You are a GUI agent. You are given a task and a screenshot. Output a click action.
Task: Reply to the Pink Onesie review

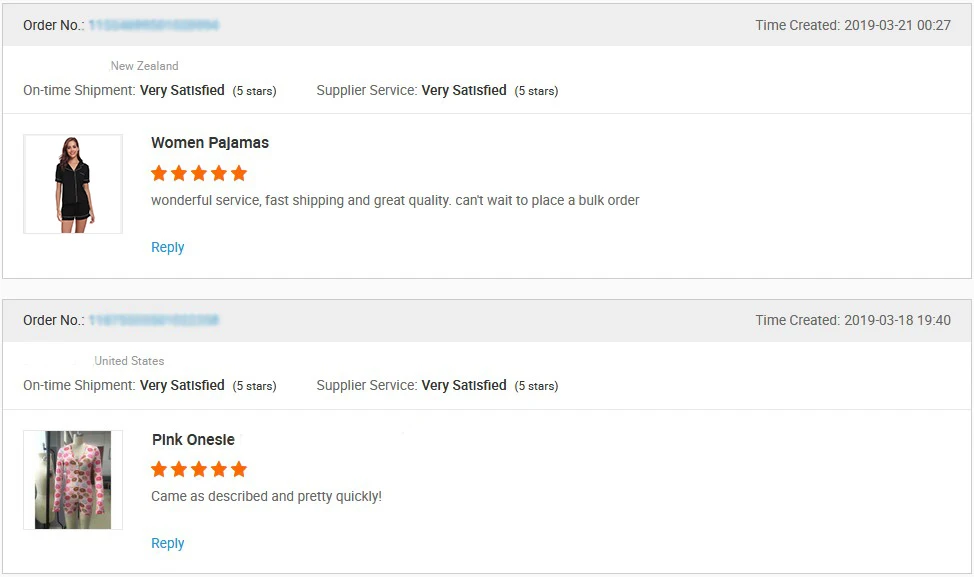point(168,543)
